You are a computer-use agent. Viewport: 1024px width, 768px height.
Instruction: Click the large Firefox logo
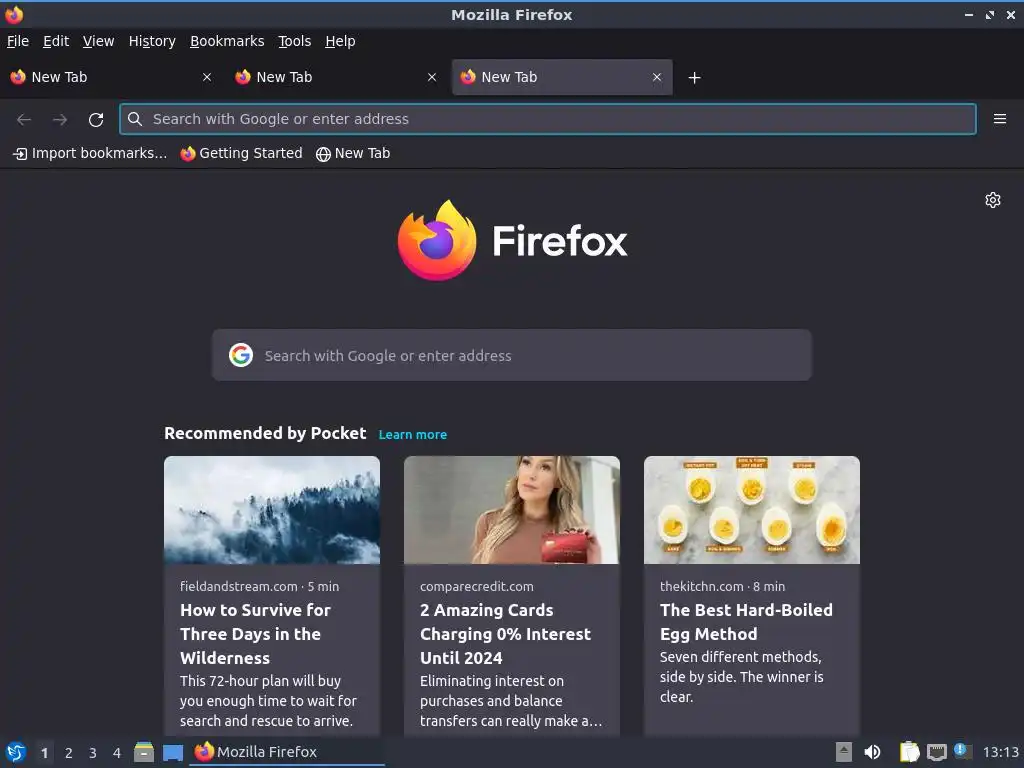(x=437, y=240)
